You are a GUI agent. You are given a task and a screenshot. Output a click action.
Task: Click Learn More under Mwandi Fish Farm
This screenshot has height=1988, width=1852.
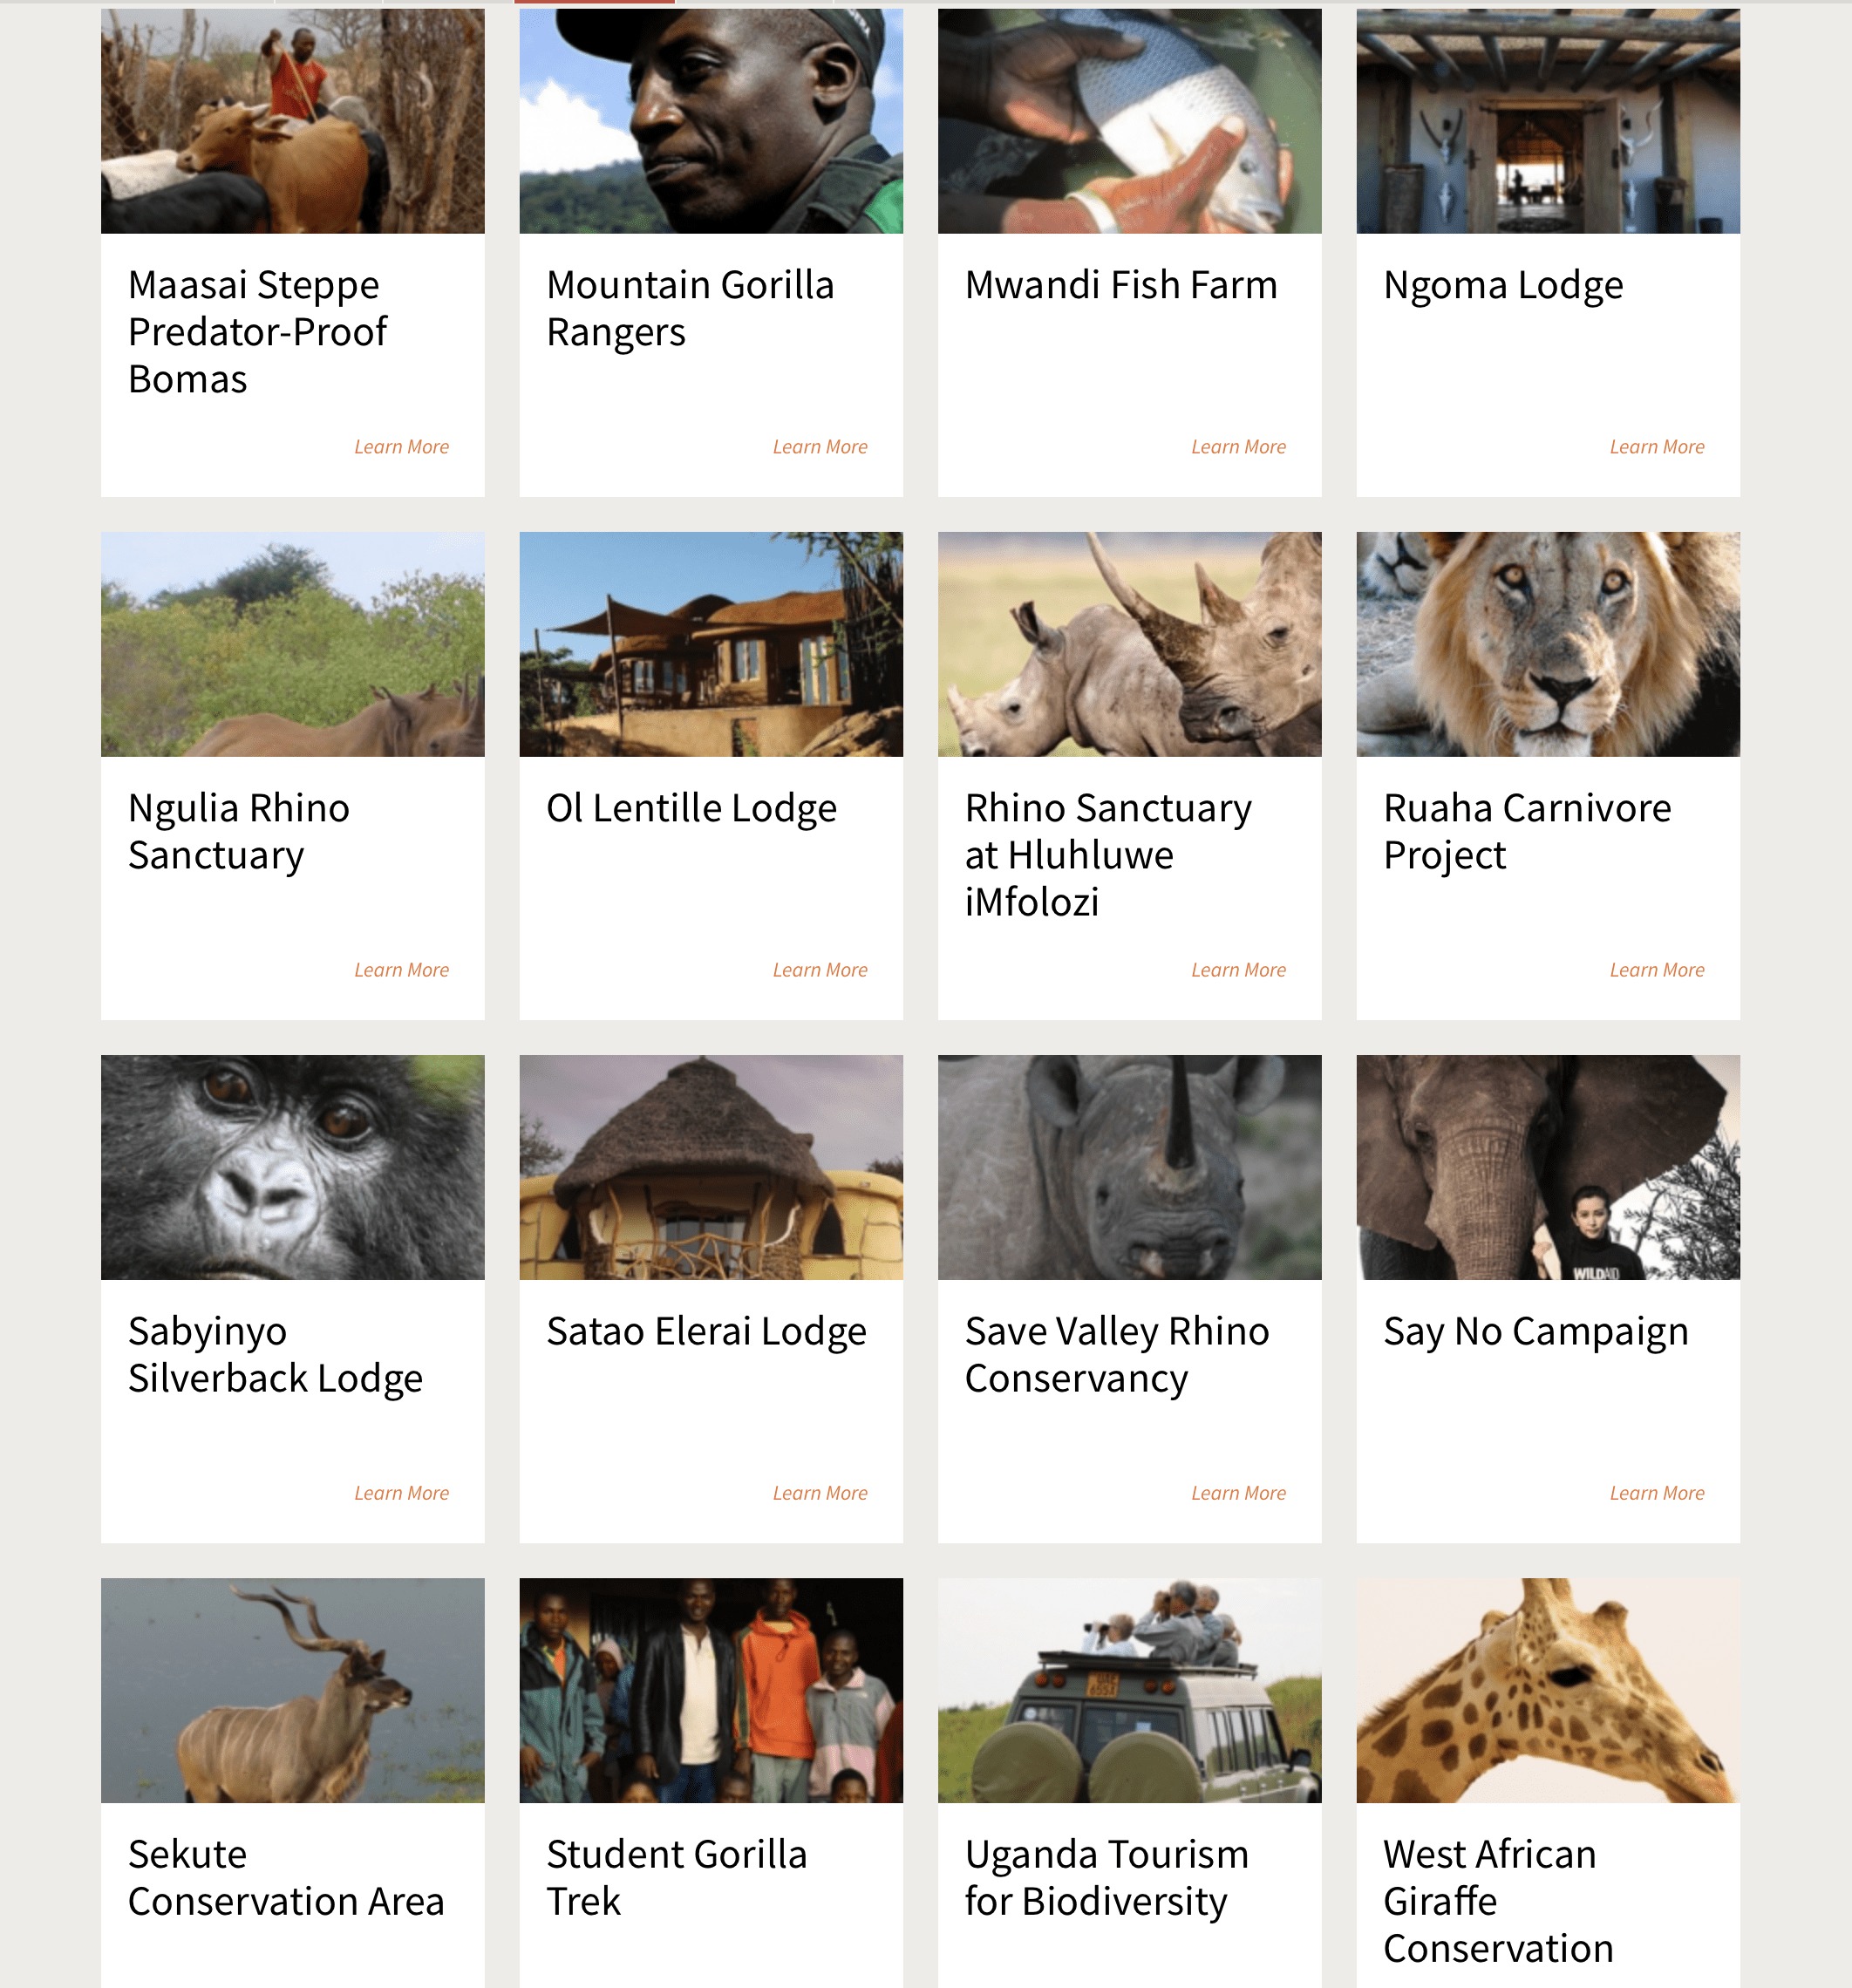1238,447
